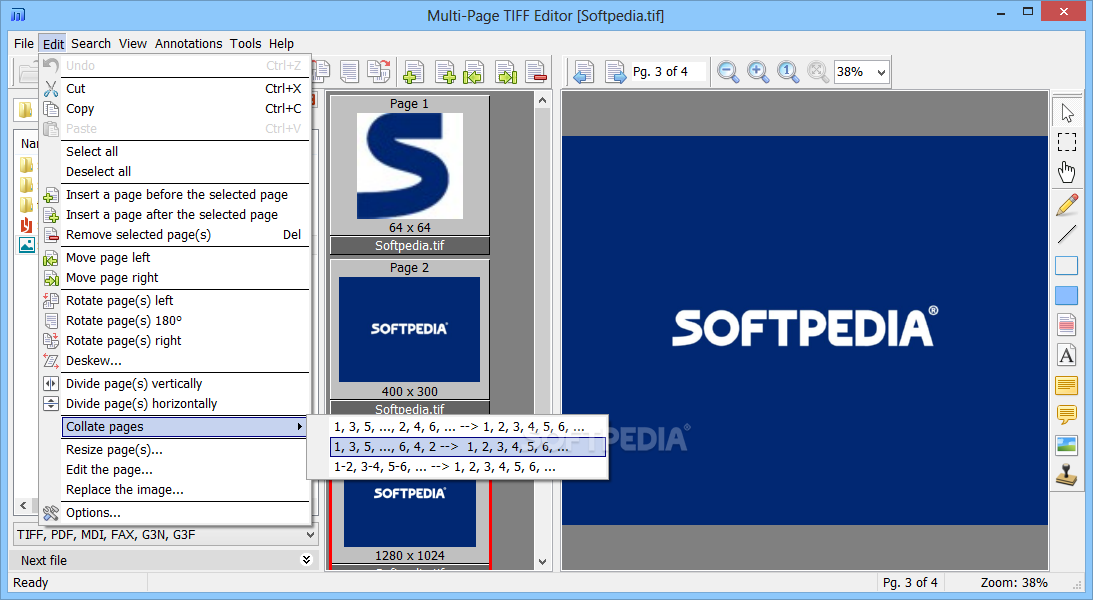Screen dimensions: 1093x600
Task: Open the Annotations menu
Action: coord(188,43)
